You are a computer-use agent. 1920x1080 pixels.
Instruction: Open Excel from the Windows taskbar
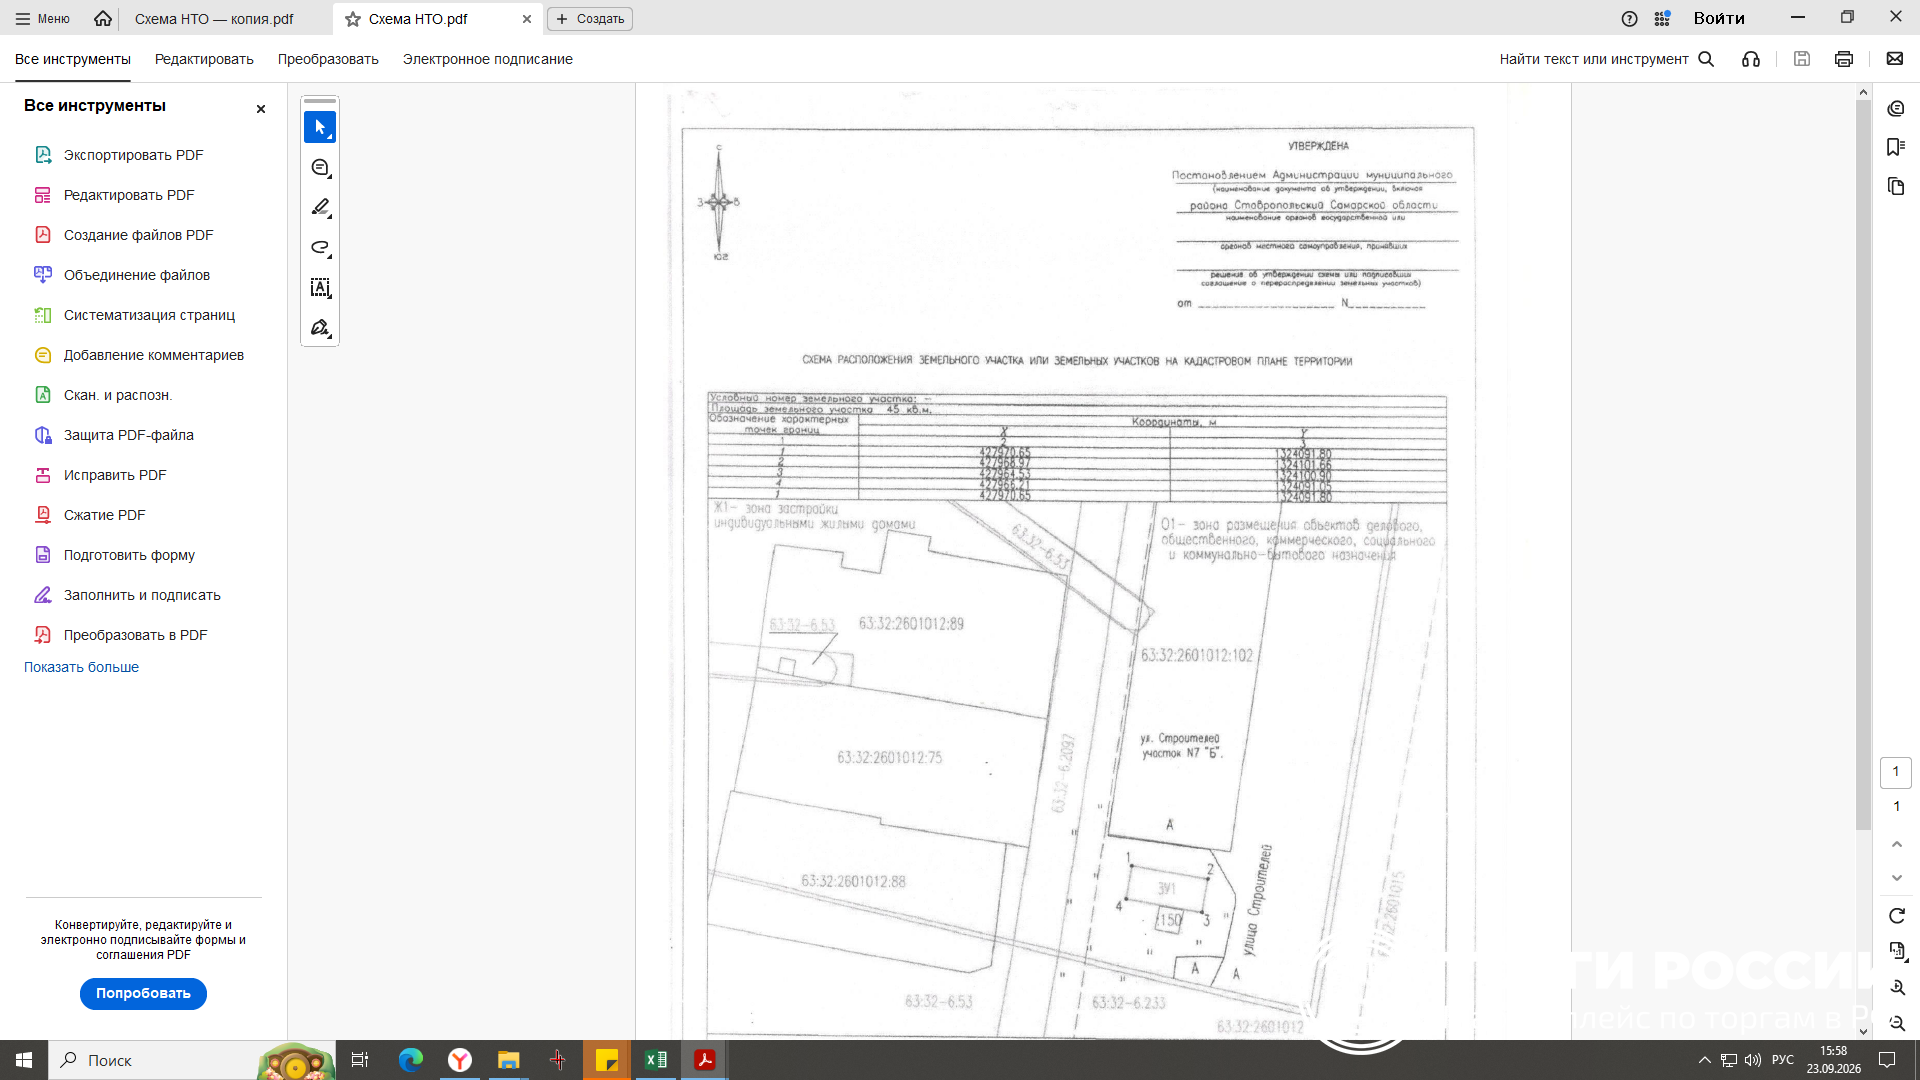click(656, 1060)
